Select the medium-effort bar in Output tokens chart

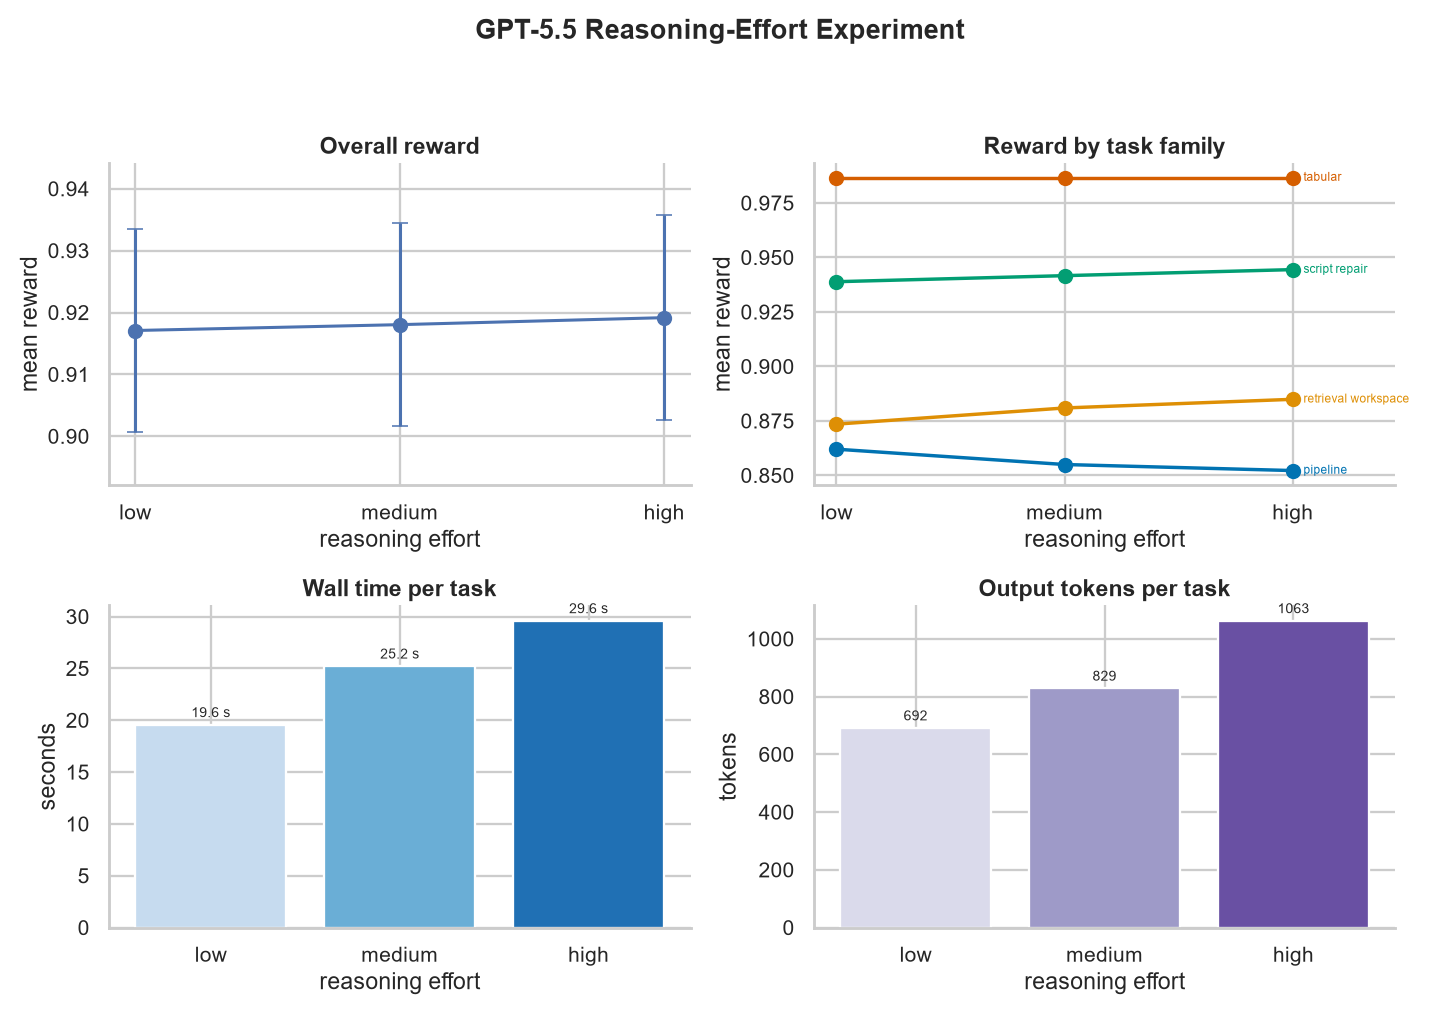click(x=1104, y=808)
